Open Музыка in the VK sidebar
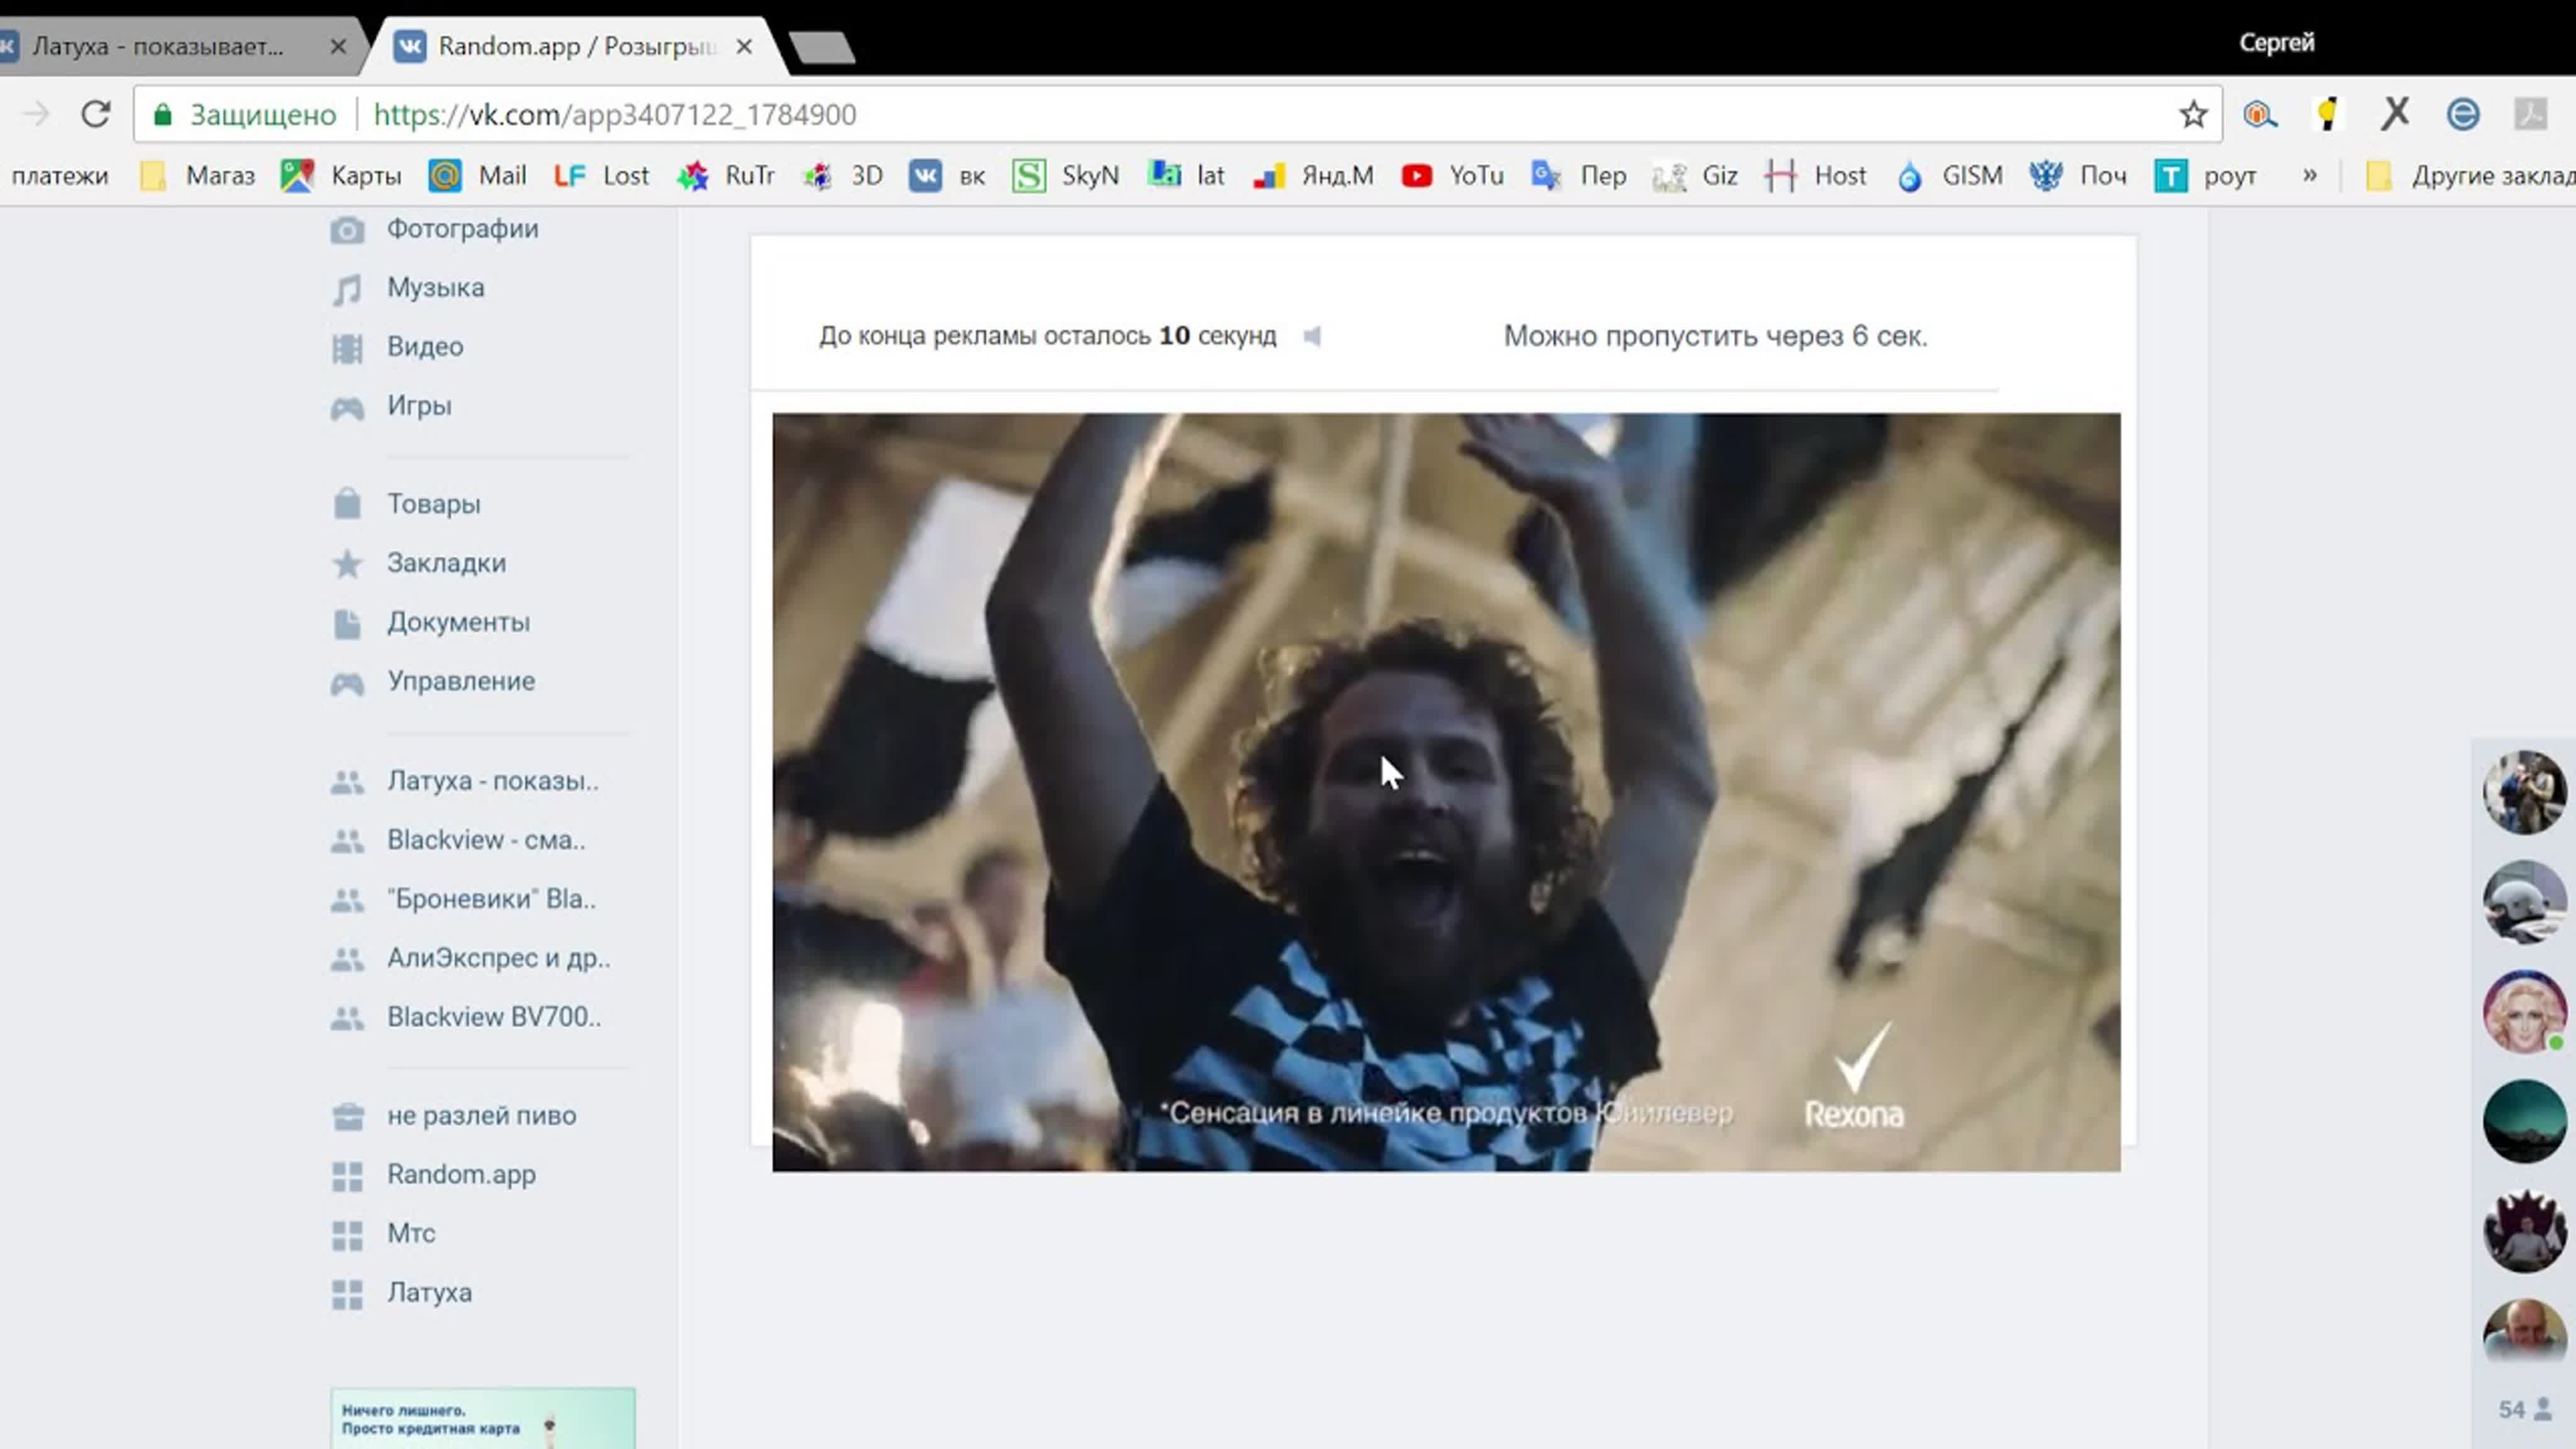Viewport: 2576px width, 1449px height. (x=435, y=288)
